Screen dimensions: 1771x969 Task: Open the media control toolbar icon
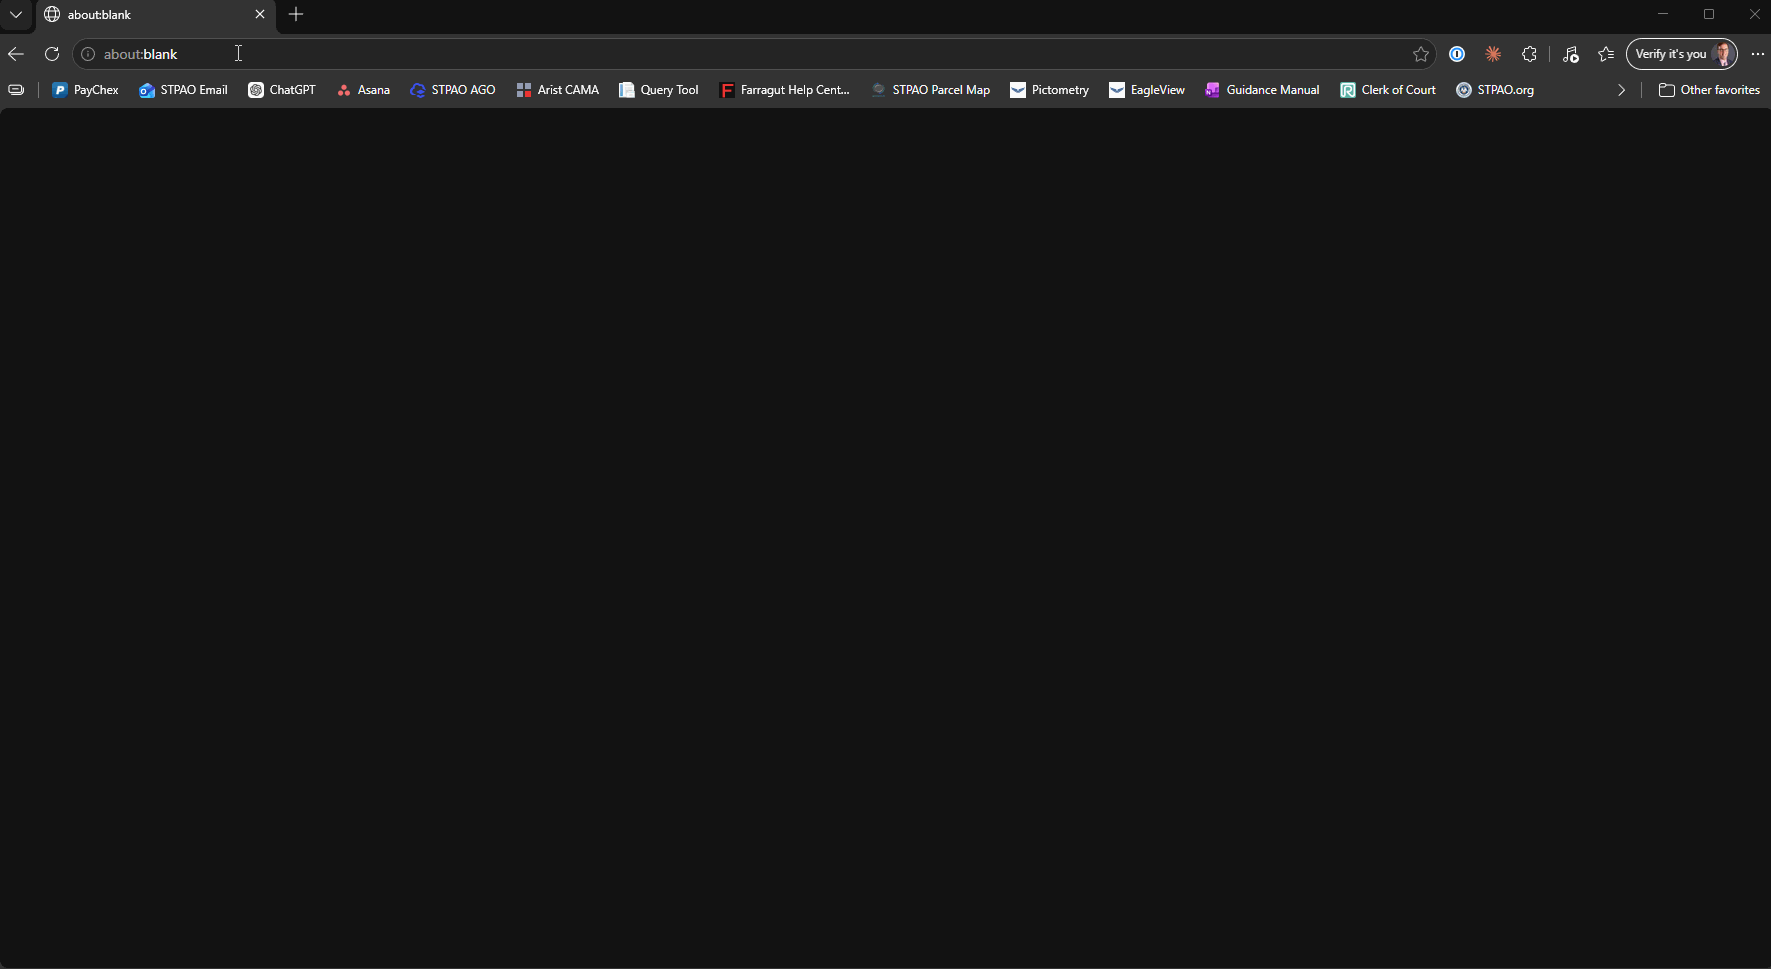click(x=1571, y=54)
